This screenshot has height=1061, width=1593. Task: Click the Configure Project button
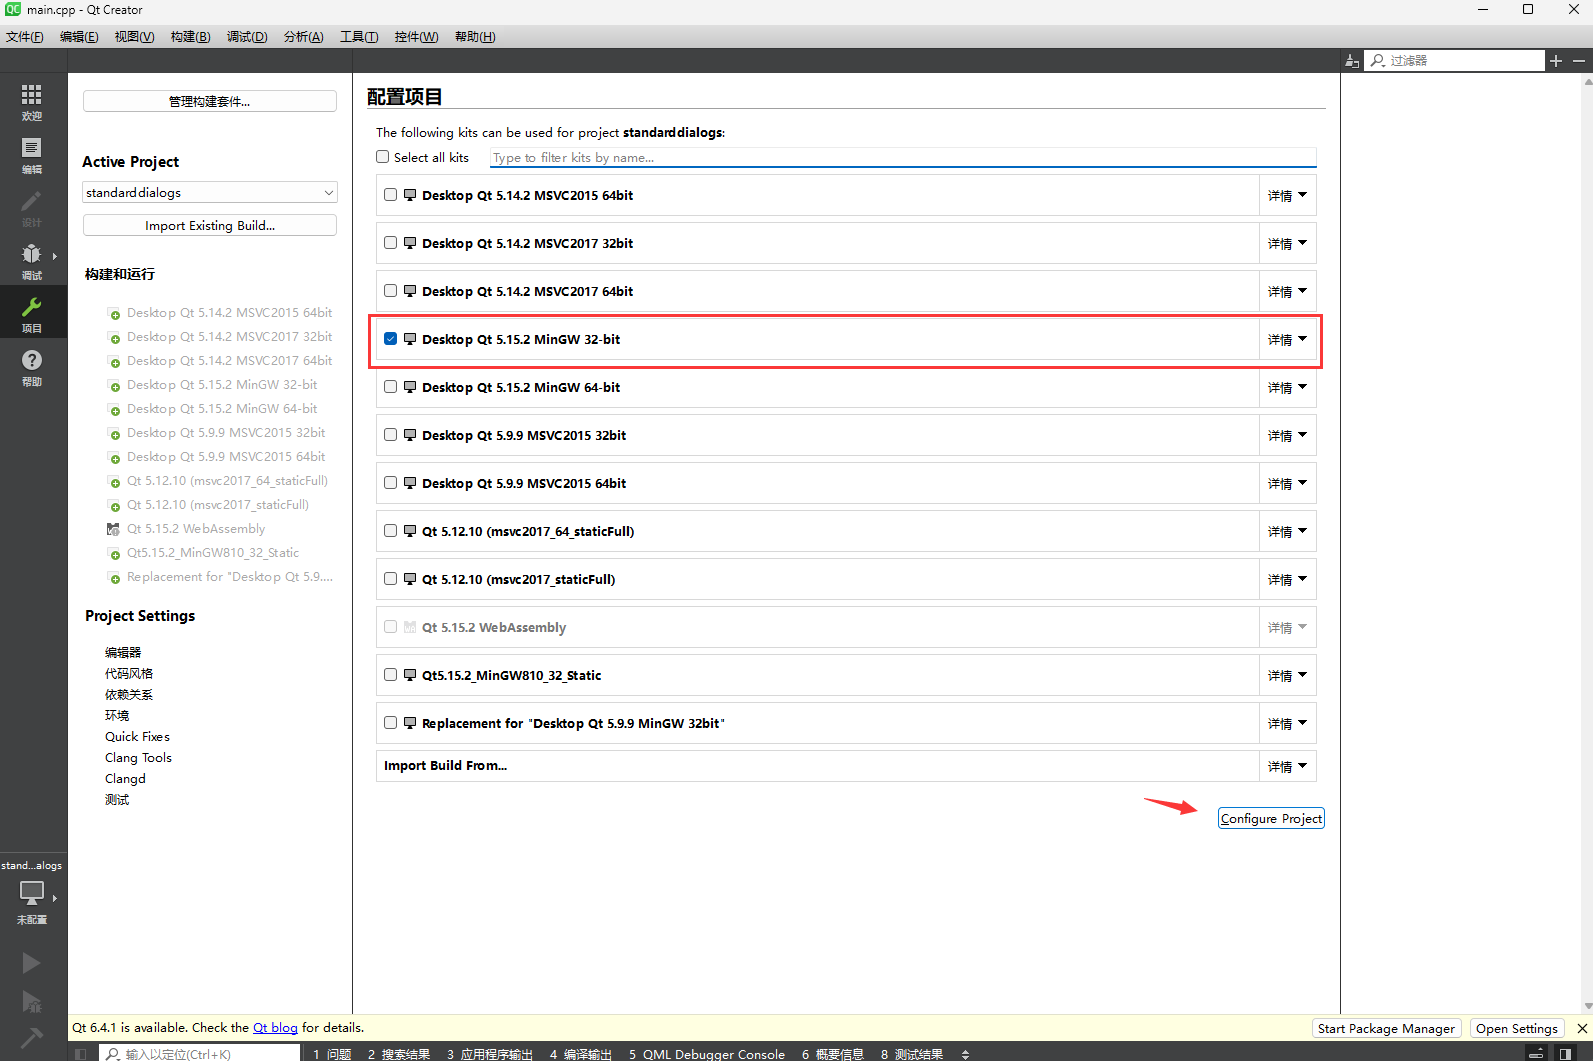pyautogui.click(x=1271, y=818)
